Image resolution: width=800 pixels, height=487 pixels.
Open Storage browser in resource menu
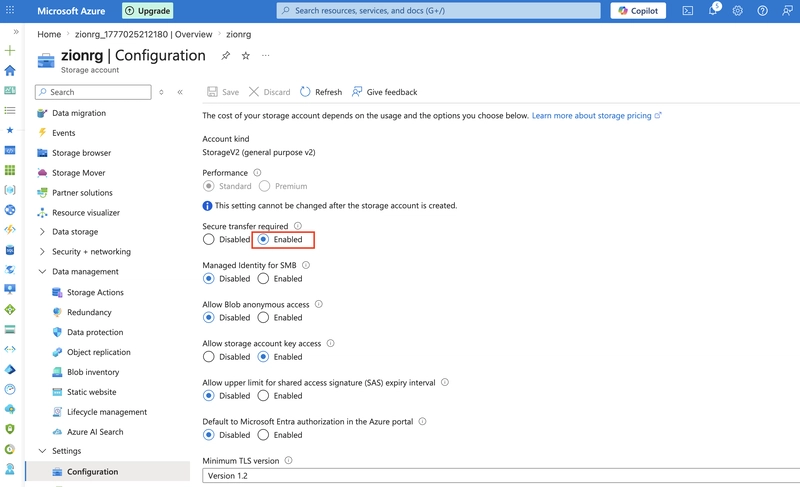[x=82, y=153]
